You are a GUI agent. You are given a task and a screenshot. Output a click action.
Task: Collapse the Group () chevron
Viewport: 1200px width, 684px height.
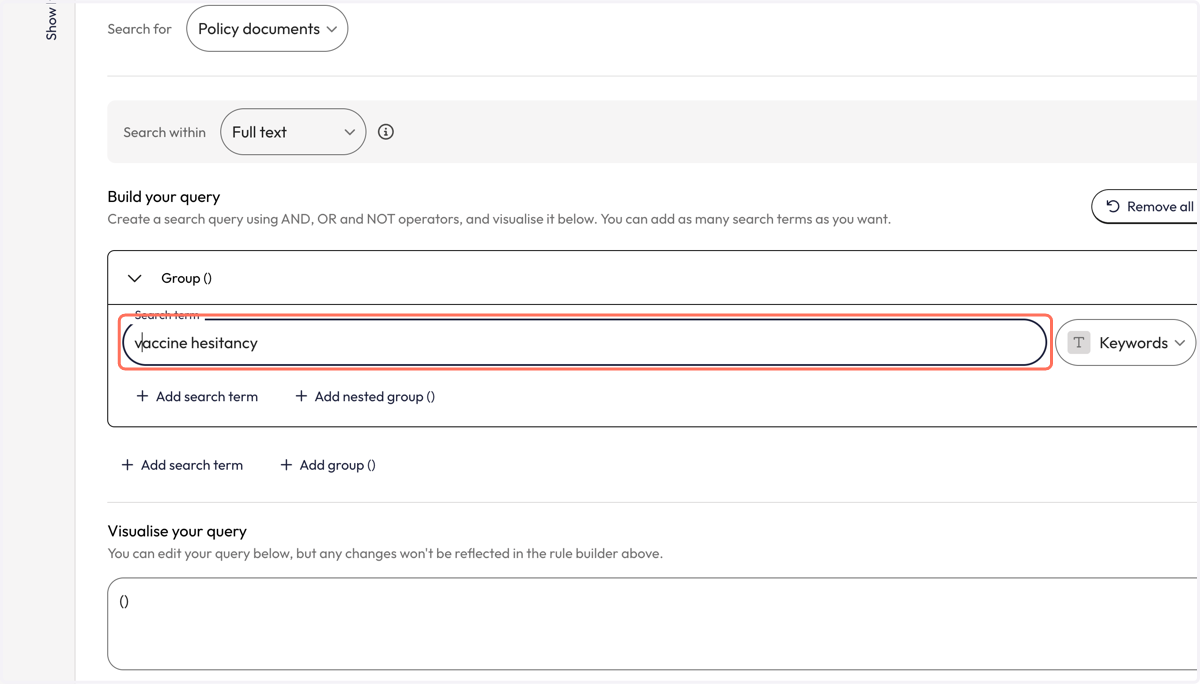[x=135, y=278]
